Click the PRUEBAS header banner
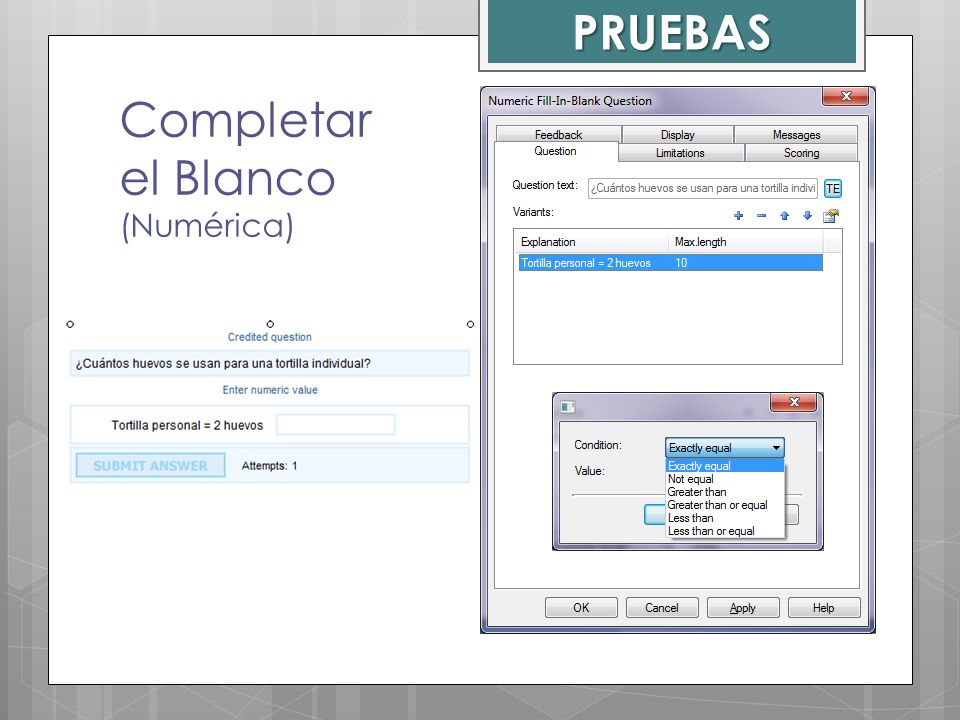 pos(672,32)
